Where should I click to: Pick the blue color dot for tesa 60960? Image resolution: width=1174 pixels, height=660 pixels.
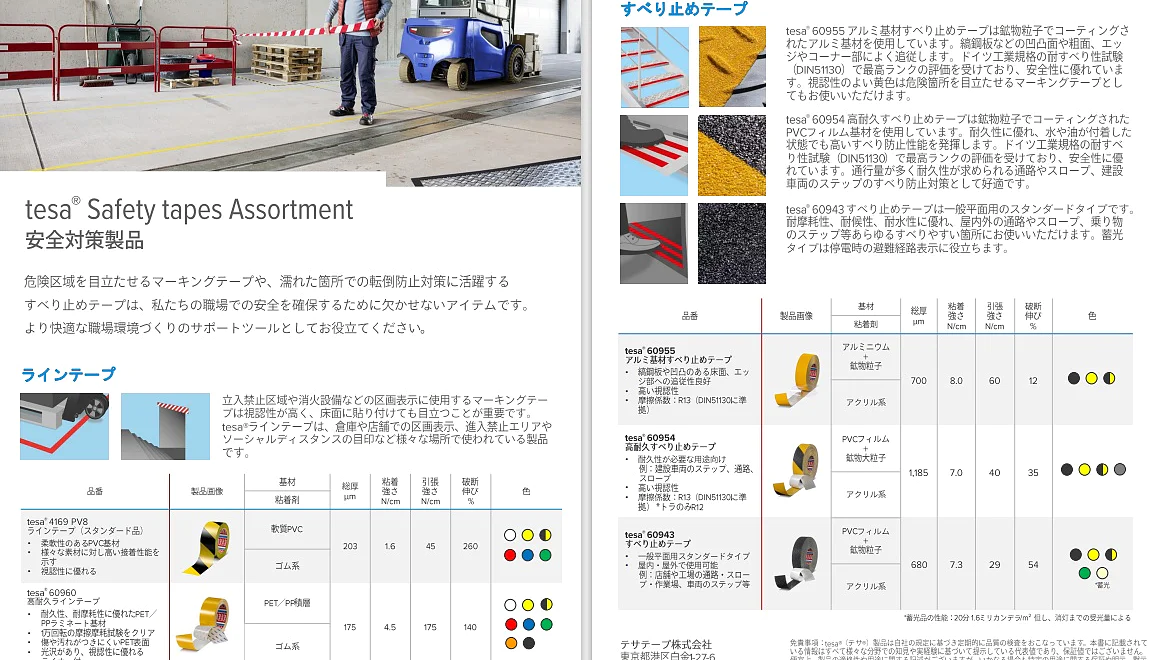[529, 624]
